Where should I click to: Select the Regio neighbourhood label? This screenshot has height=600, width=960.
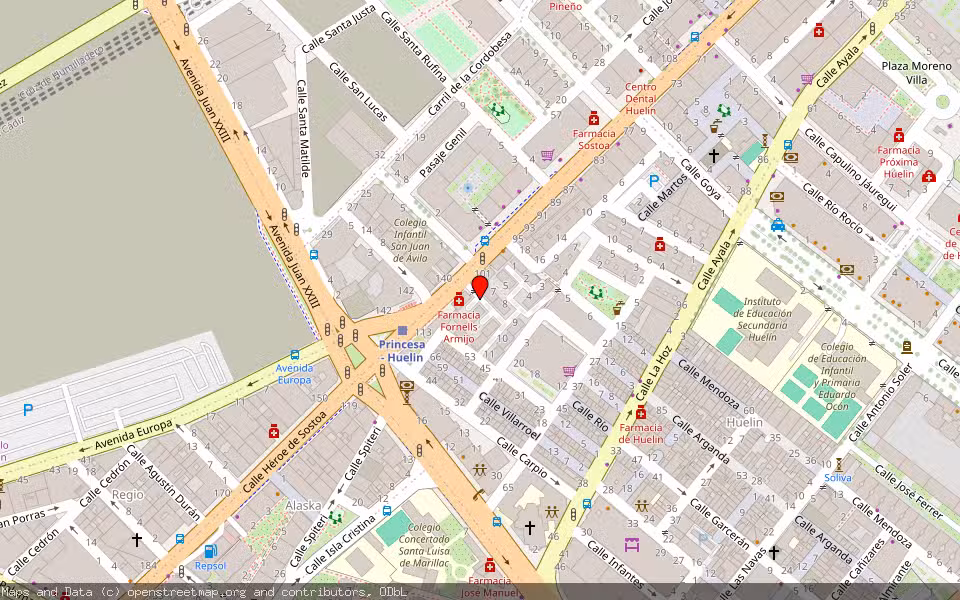(x=128, y=495)
